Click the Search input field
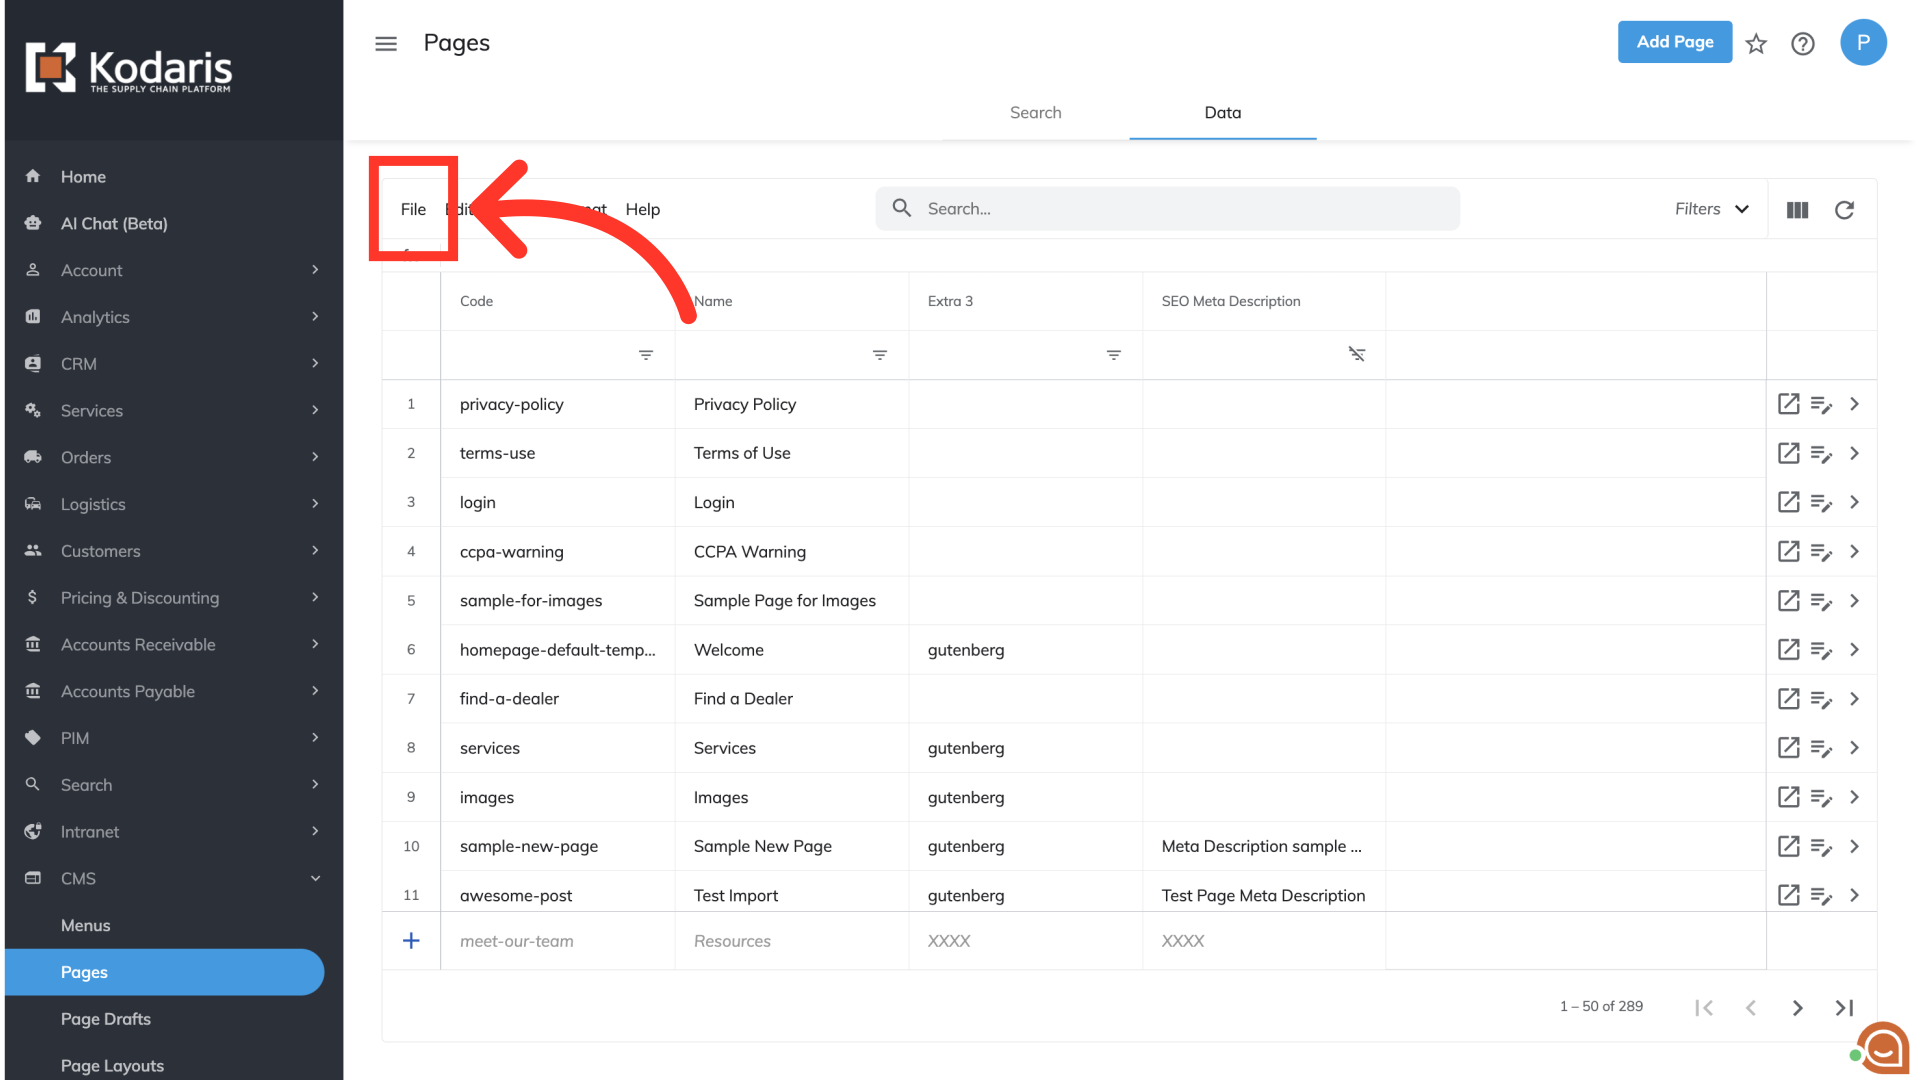 (1180, 209)
